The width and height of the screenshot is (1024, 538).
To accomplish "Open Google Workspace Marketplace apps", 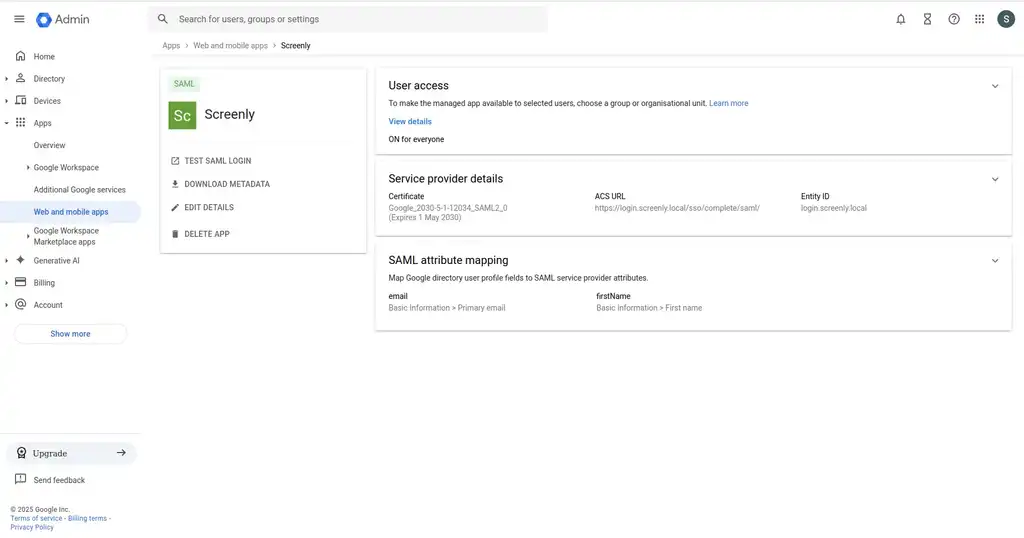I will (66, 236).
